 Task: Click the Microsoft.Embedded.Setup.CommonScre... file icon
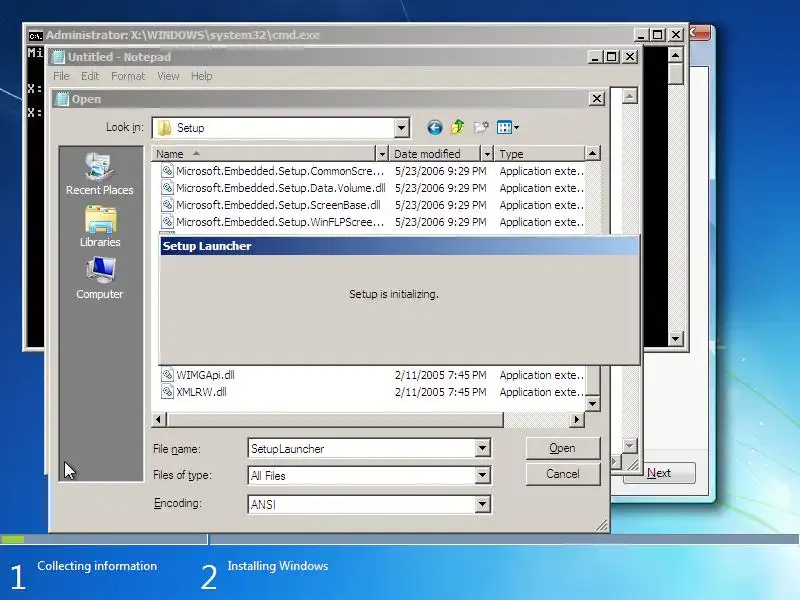167,170
